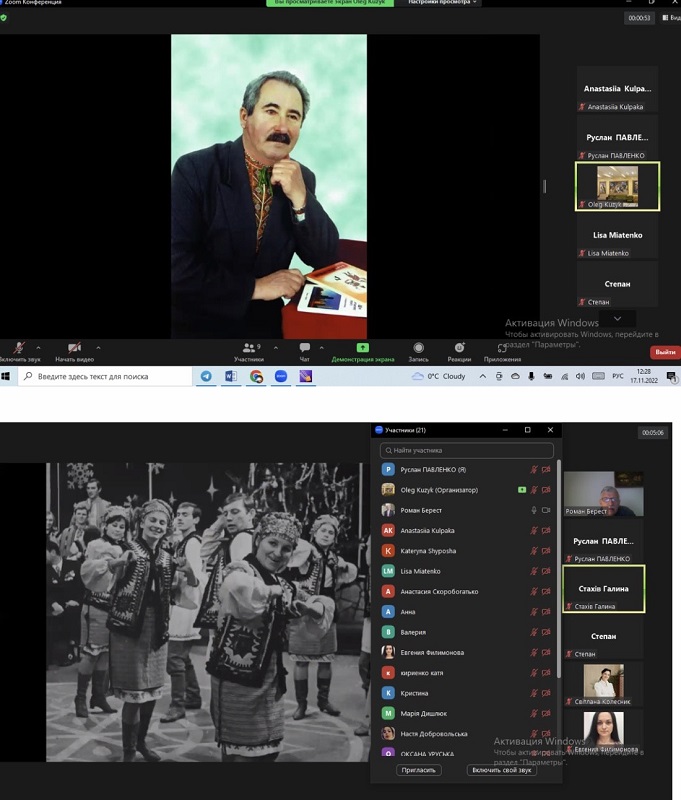Select Руслан ПАВЛЕНКО (Я) in participants list
This screenshot has width=681, height=800.
466,470
